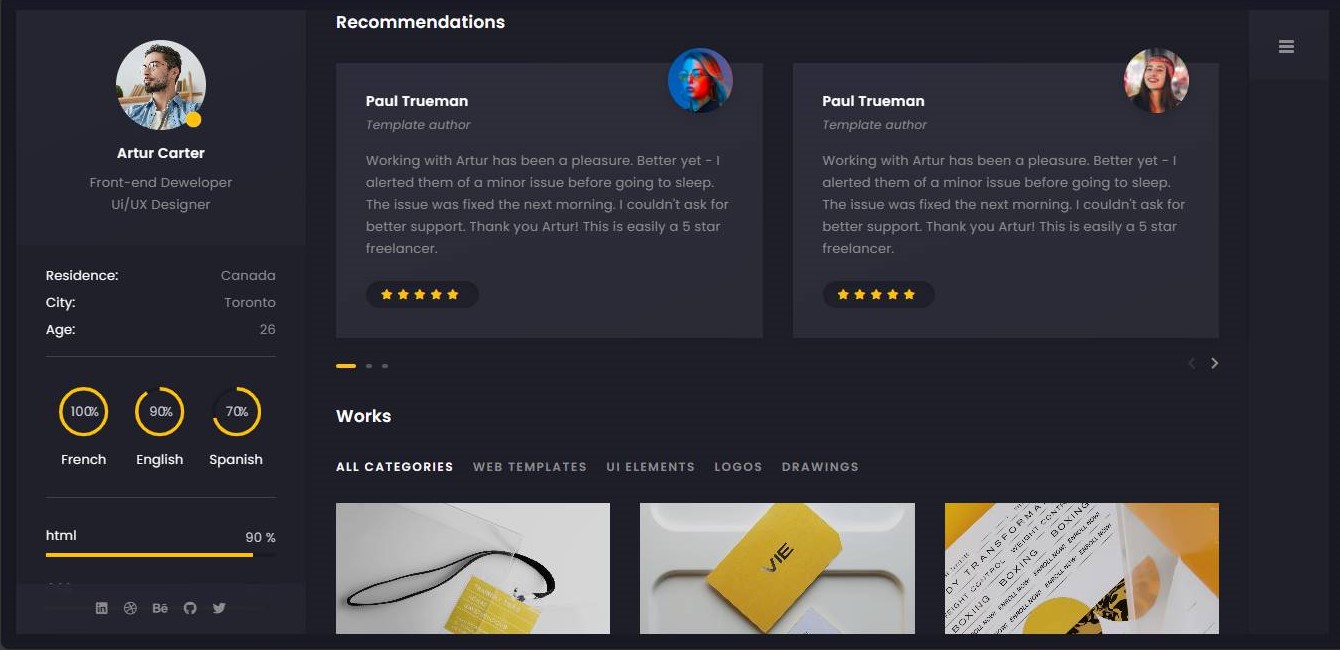Image resolution: width=1340 pixels, height=650 pixels.
Task: Select the third carousel pagination dot
Action: tap(385, 366)
